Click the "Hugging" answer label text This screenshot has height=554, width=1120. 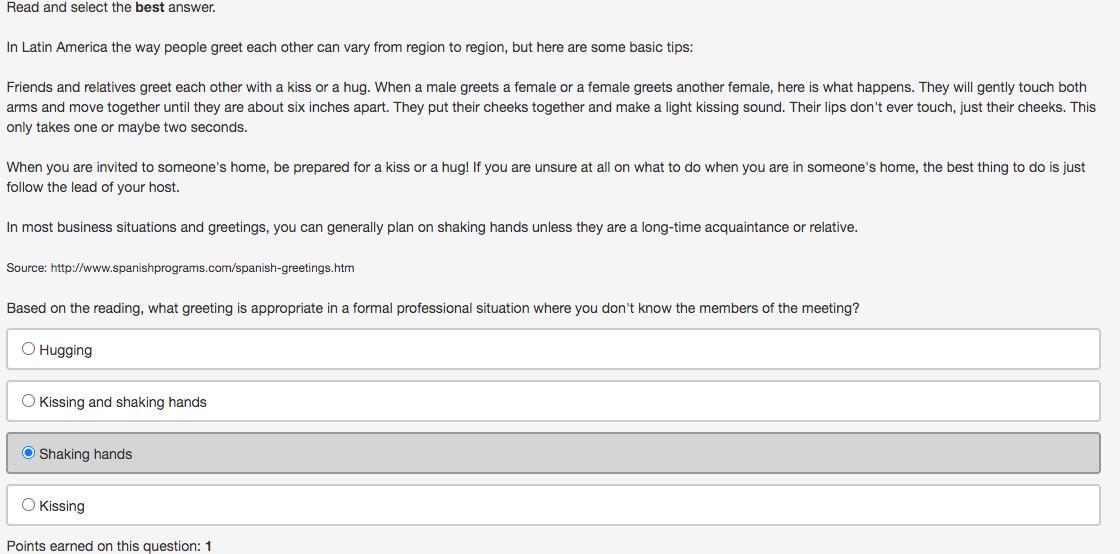66,351
